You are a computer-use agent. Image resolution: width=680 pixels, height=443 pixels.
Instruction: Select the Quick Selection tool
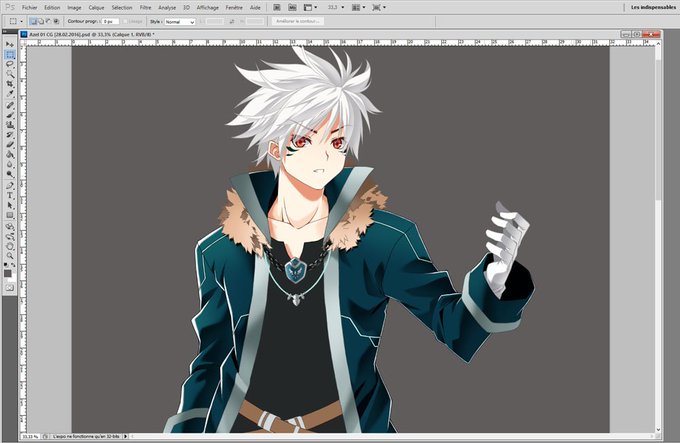[x=10, y=74]
